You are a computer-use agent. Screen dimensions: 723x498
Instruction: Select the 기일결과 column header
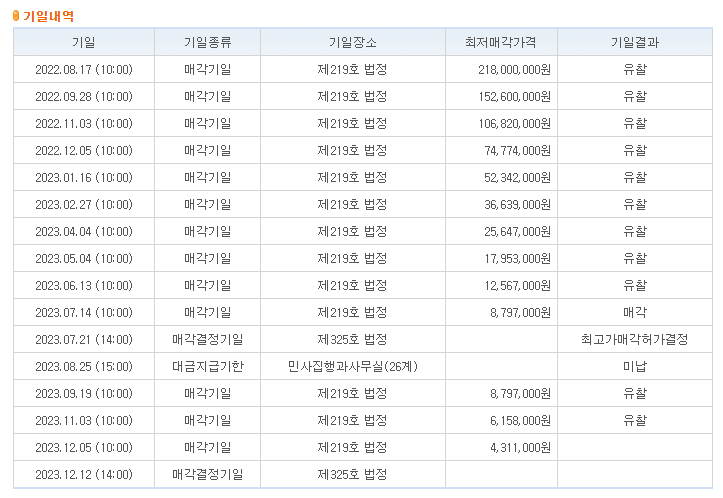click(635, 42)
